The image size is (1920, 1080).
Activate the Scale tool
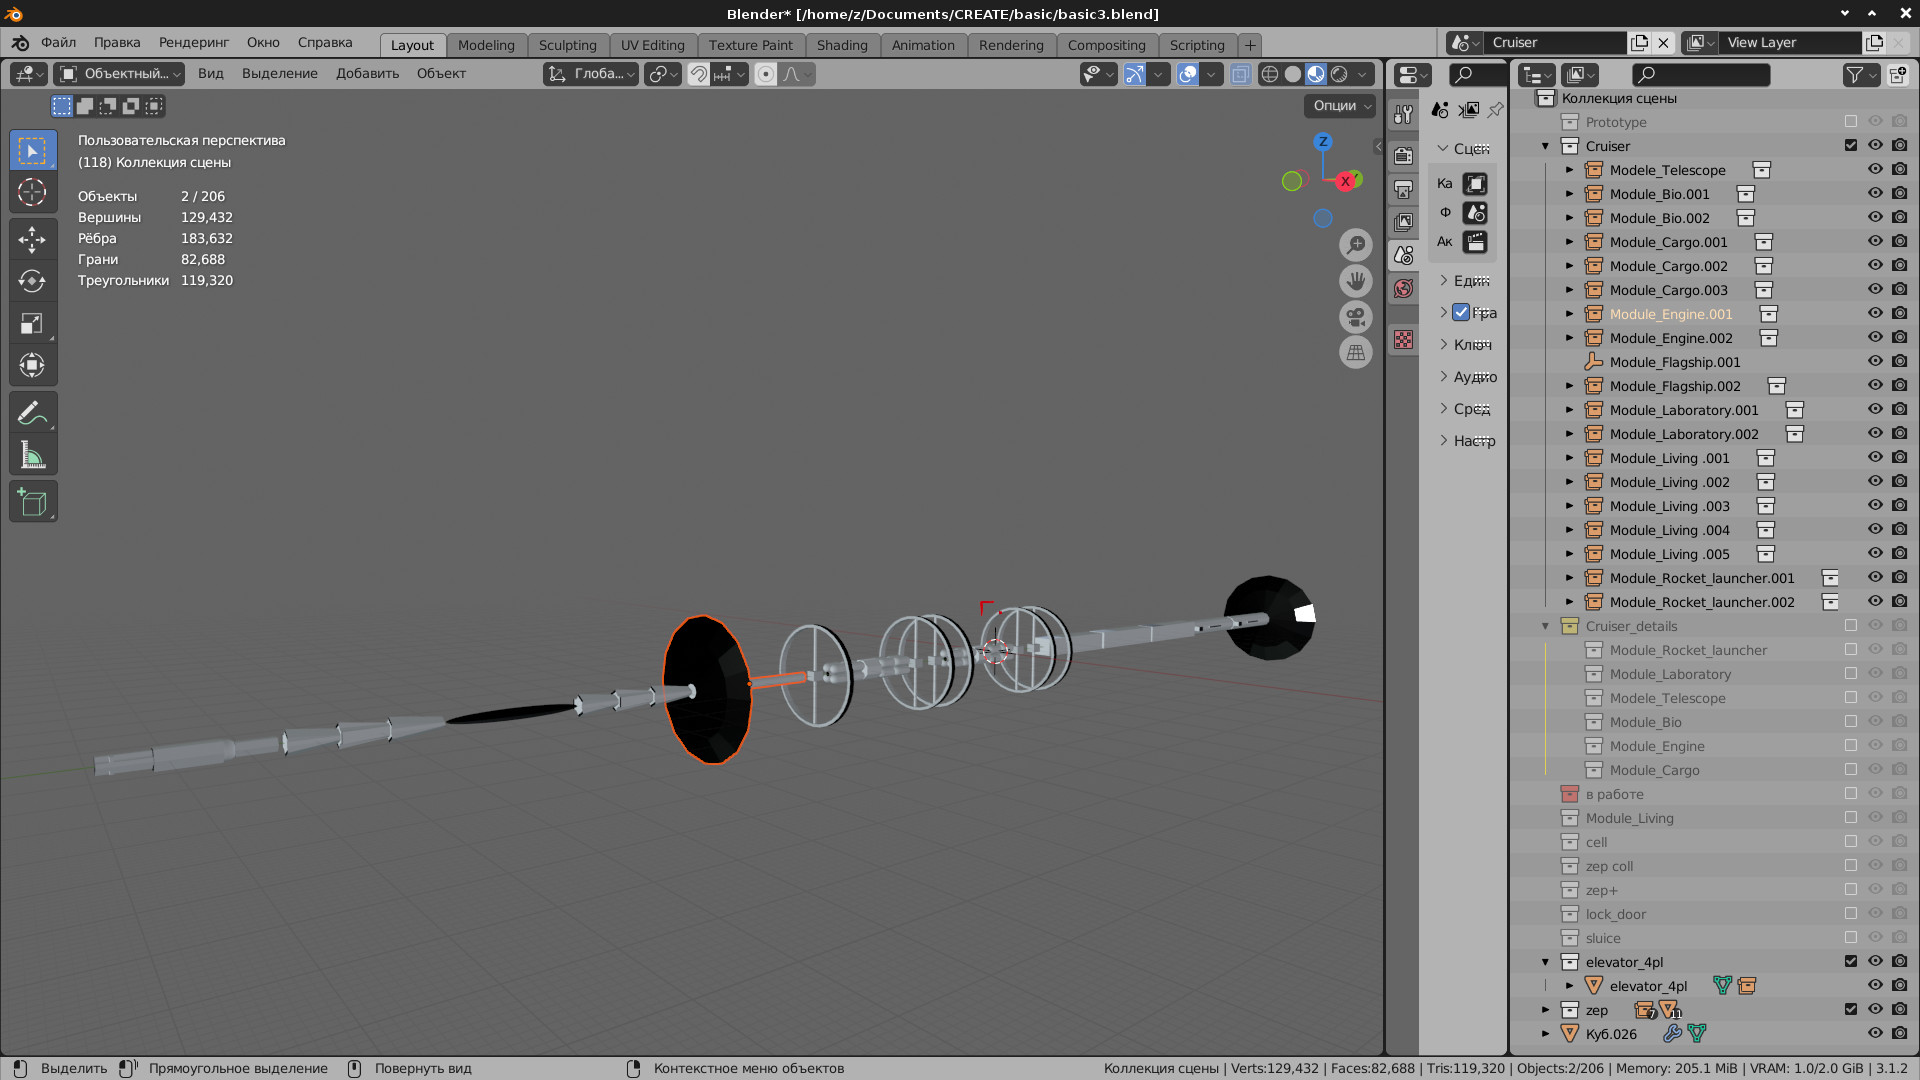tap(32, 323)
